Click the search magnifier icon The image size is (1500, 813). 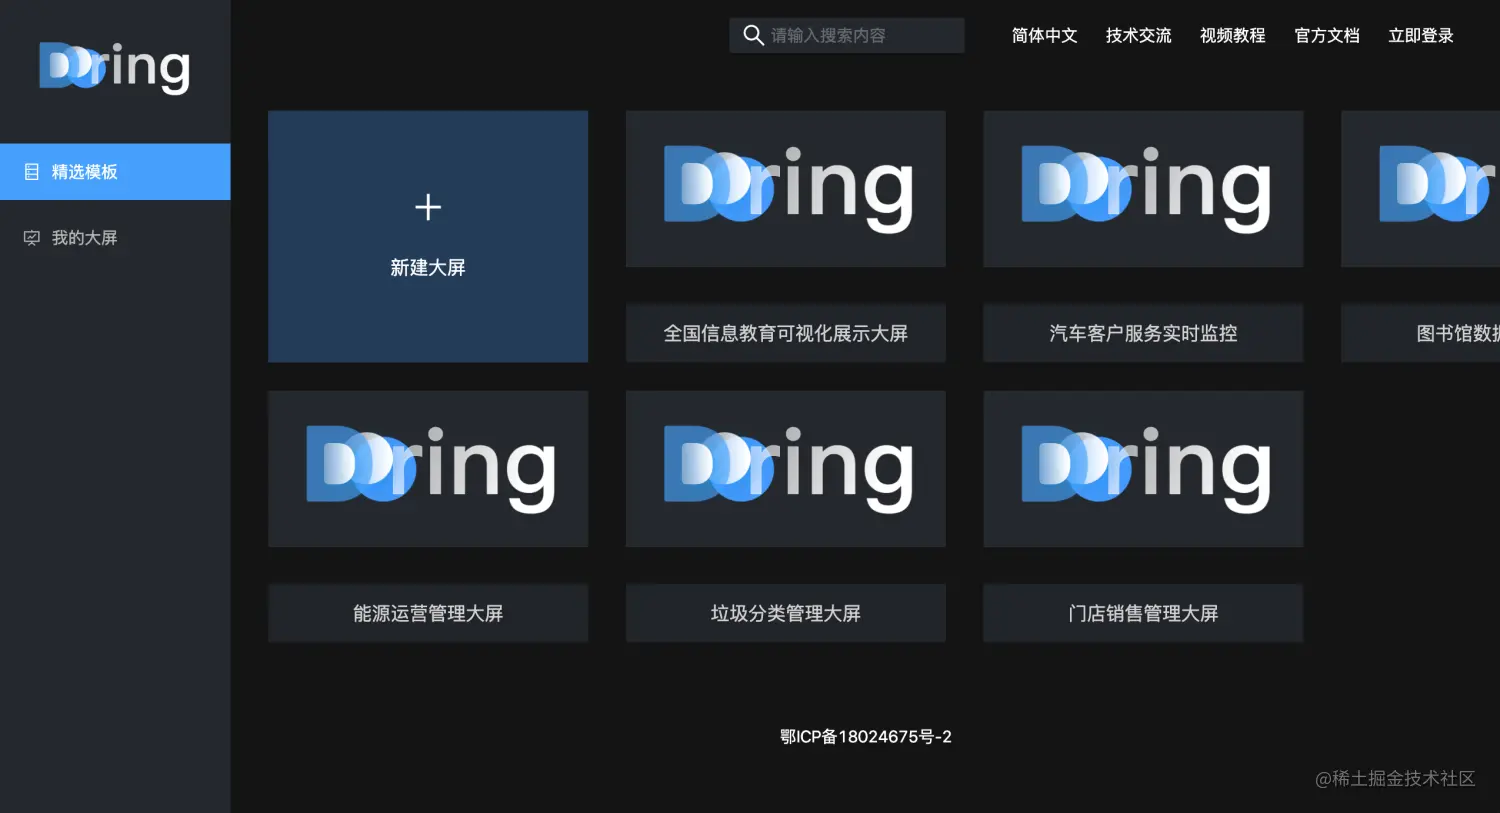[753, 35]
